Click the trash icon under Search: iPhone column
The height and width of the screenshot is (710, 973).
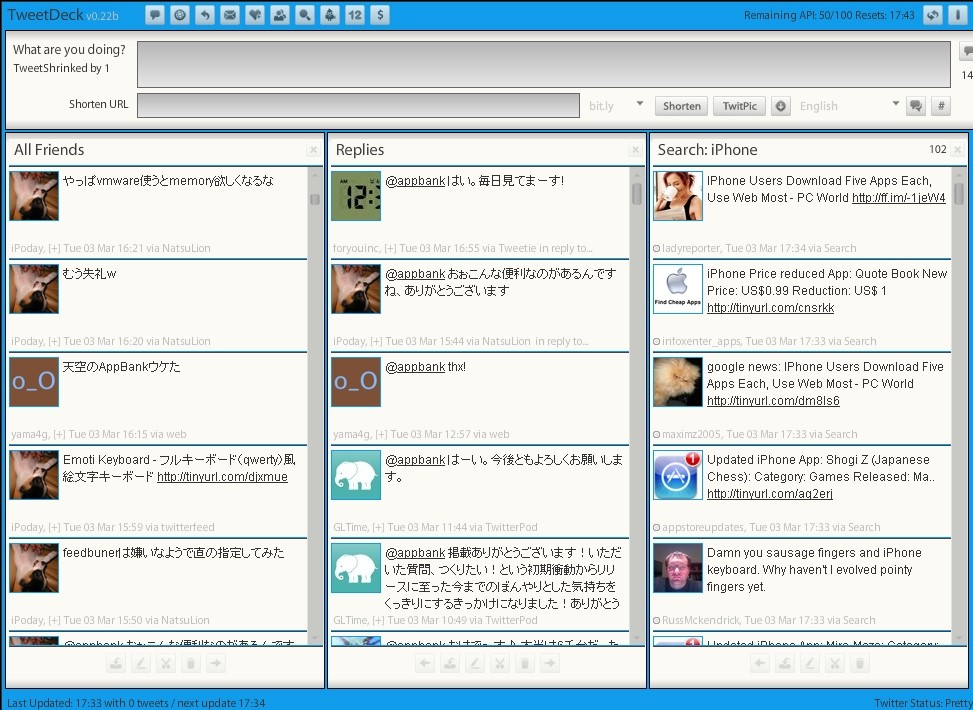pos(859,663)
